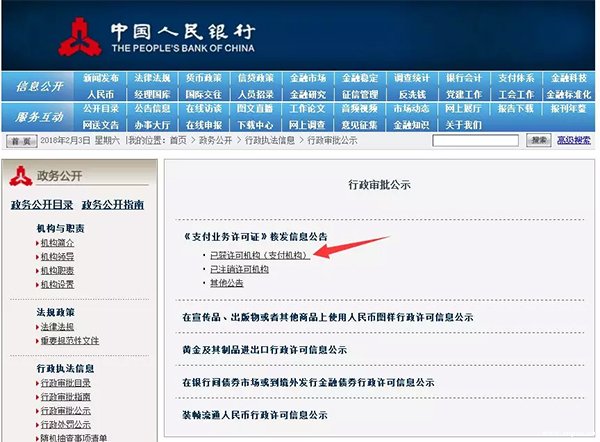Image resolution: width=600 pixels, height=442 pixels.
Task: Open 机构职责 sidebar link
Action: click(57, 271)
